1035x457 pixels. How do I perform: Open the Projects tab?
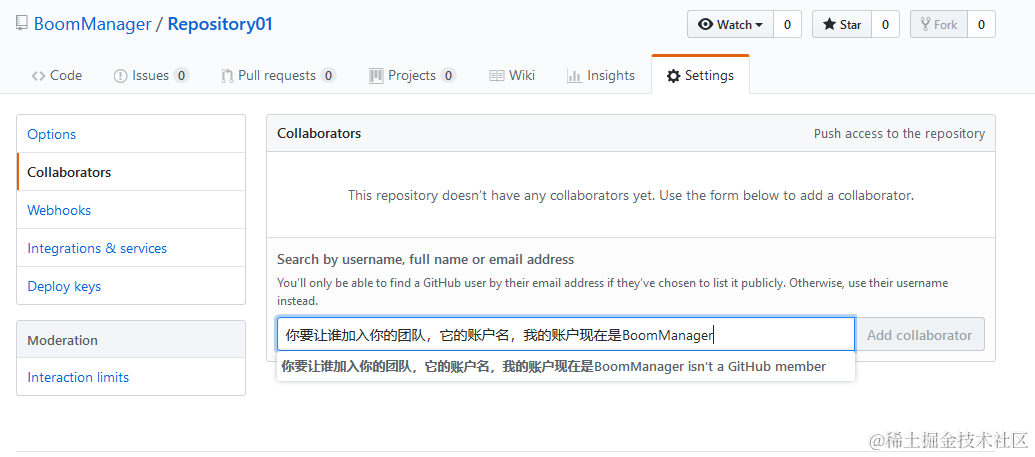413,75
